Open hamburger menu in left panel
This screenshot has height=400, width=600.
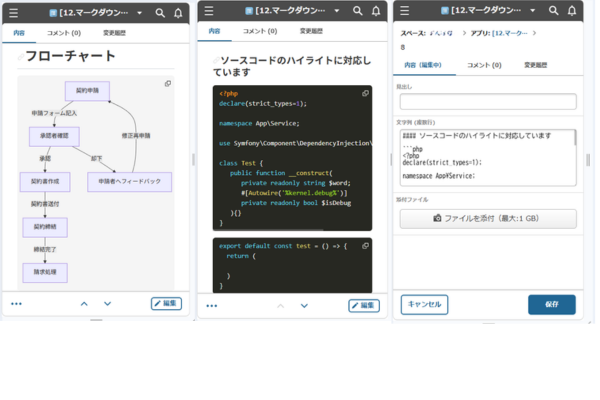coord(13,13)
